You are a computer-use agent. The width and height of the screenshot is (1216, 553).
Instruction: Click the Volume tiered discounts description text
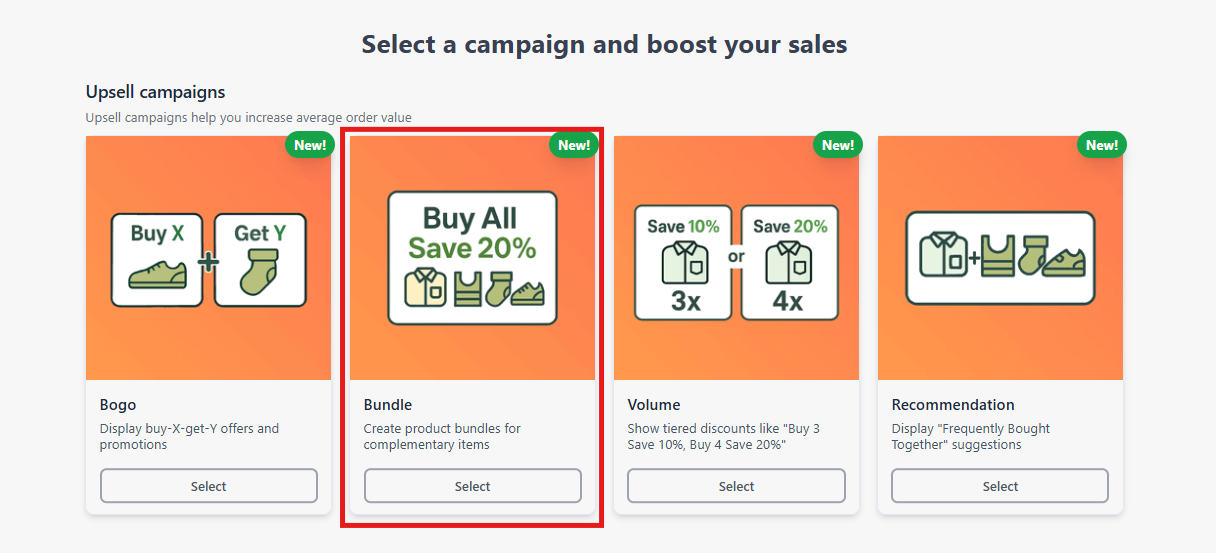click(724, 436)
